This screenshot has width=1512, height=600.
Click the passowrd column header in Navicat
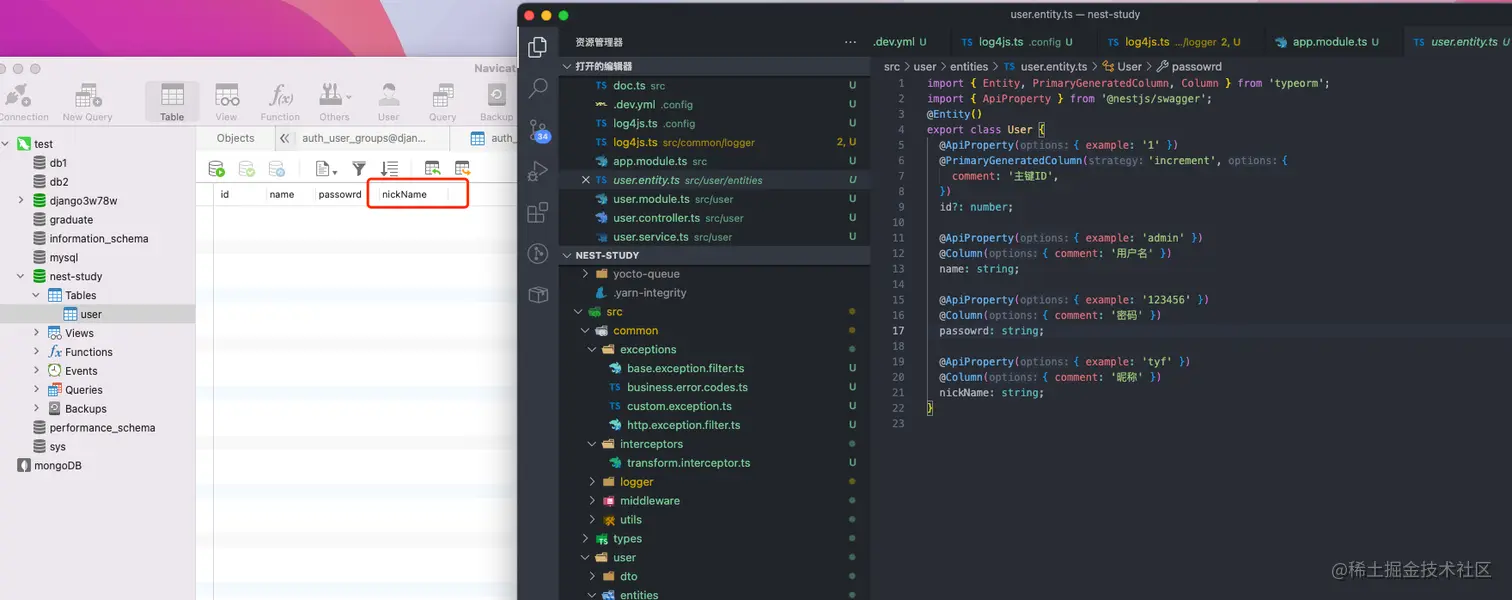[x=340, y=194]
